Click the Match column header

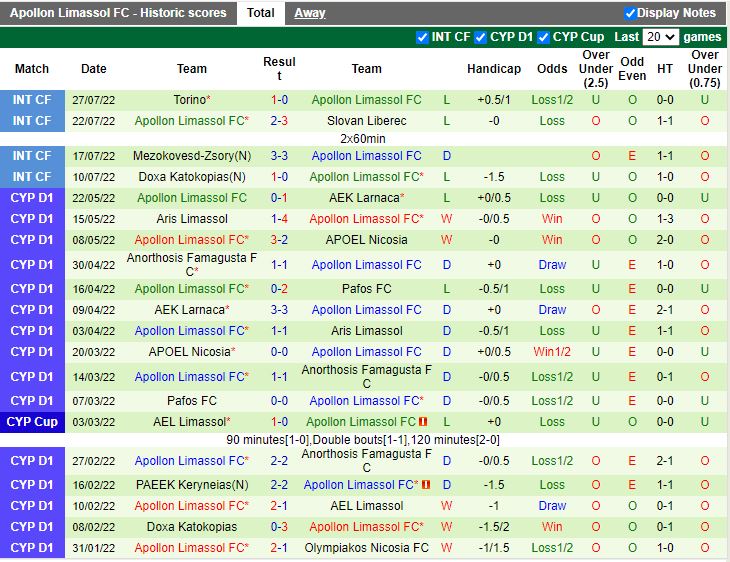32,69
